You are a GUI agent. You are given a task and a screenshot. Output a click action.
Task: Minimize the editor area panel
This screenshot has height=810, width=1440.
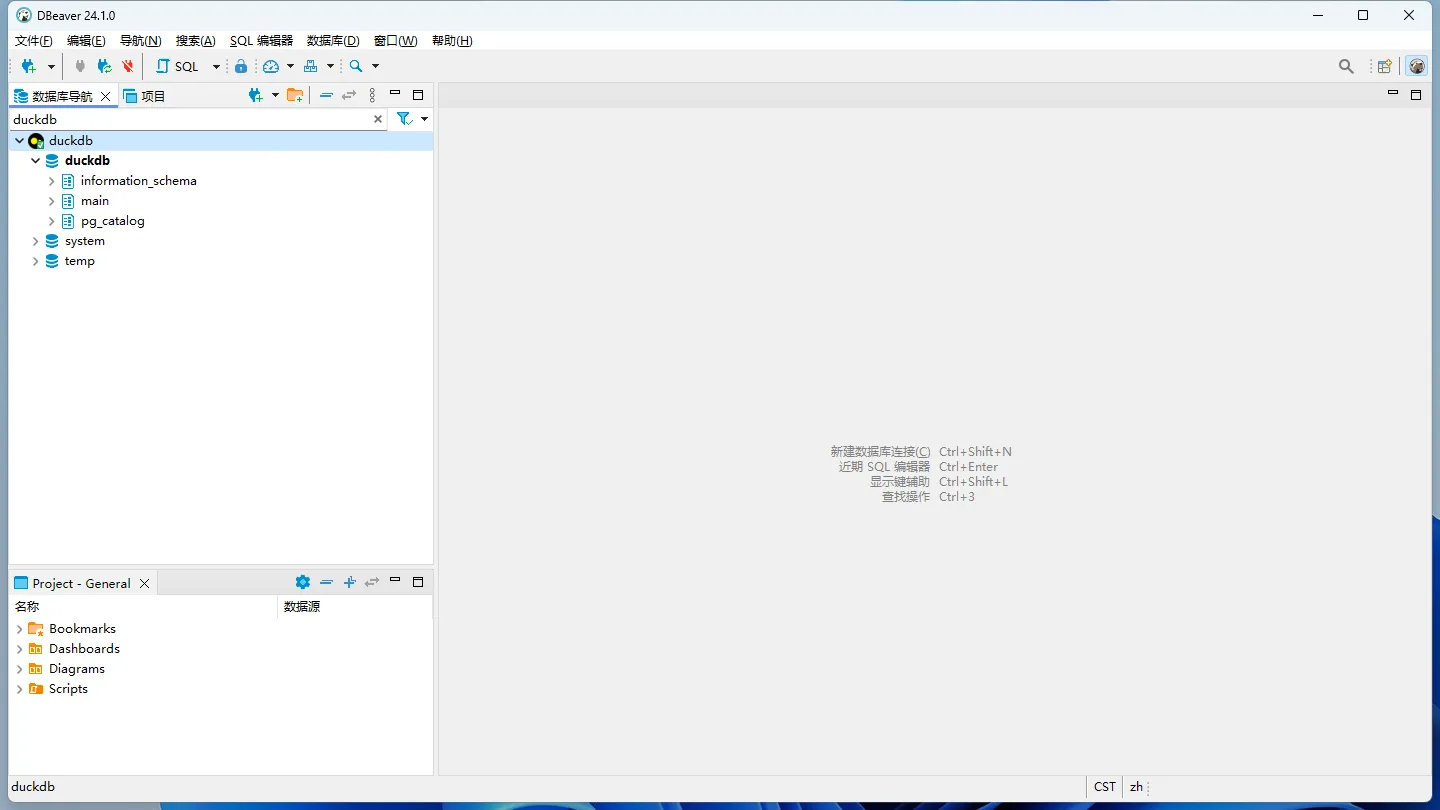(x=1393, y=93)
